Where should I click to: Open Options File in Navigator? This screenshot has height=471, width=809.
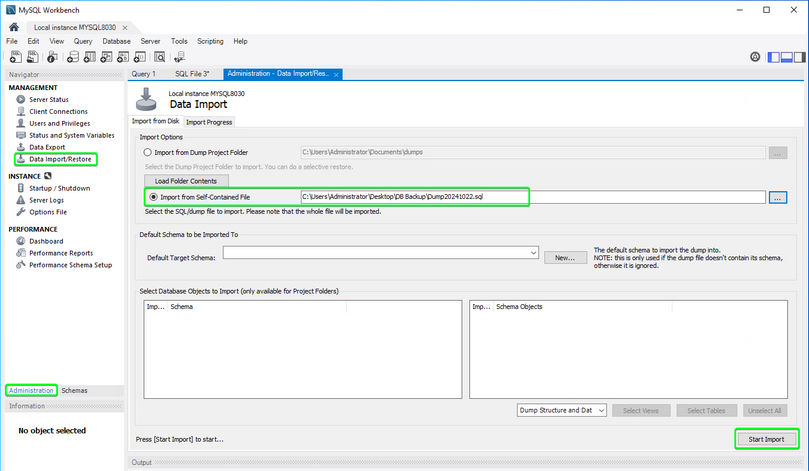48,212
